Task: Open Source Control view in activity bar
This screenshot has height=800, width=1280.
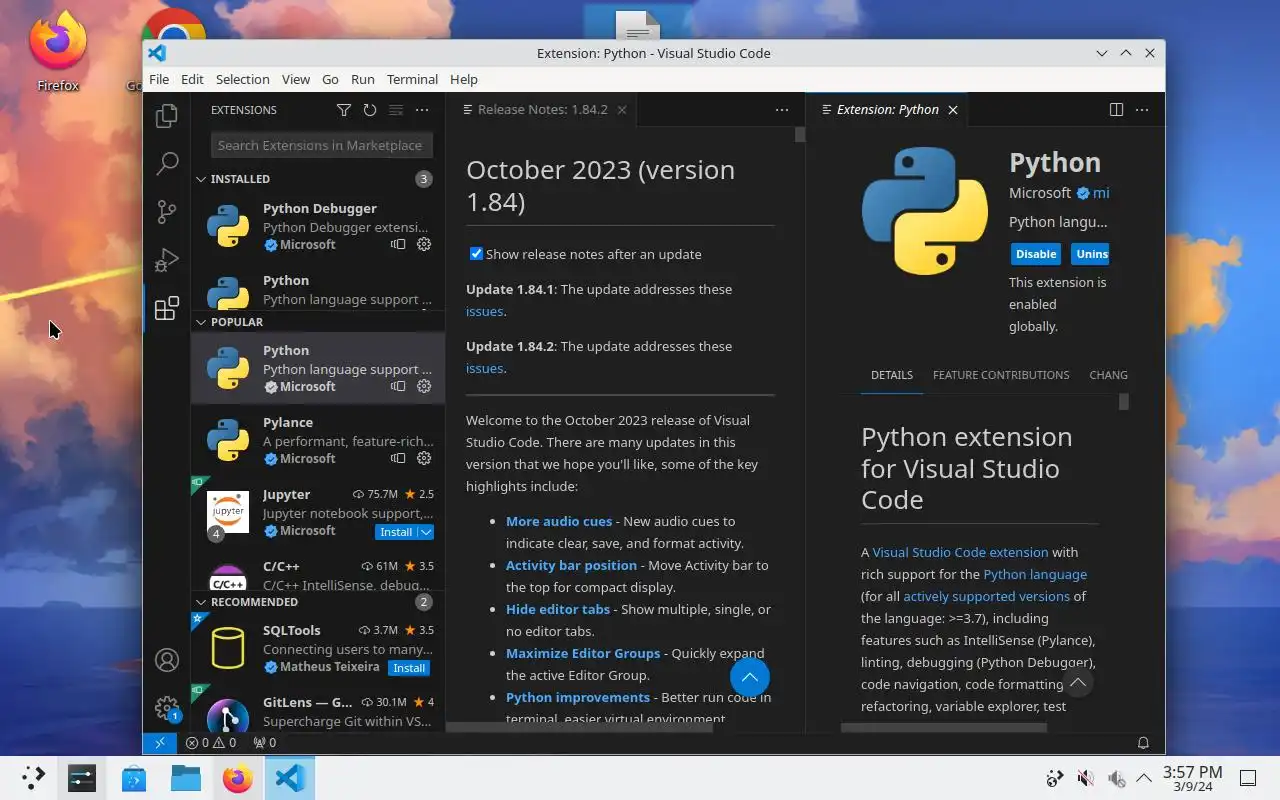Action: (x=167, y=212)
